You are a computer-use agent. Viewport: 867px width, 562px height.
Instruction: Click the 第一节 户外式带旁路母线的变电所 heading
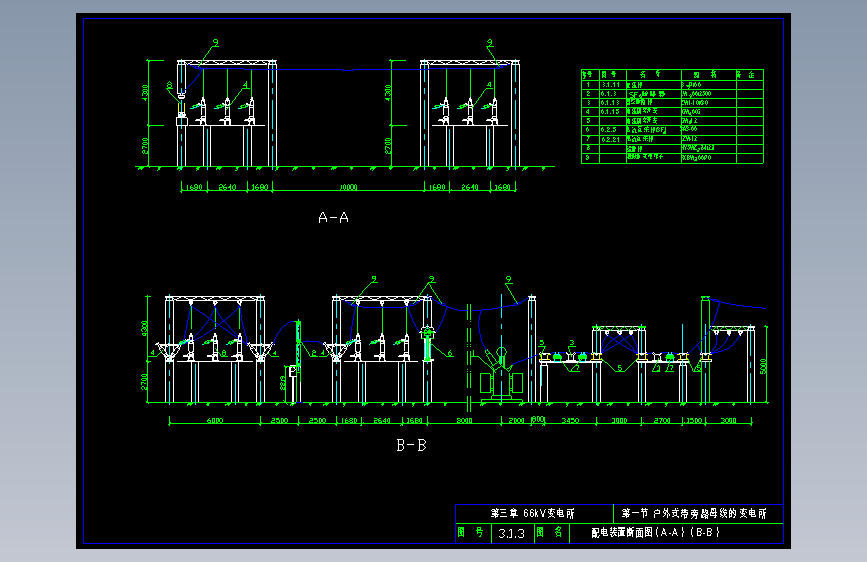tap(694, 513)
